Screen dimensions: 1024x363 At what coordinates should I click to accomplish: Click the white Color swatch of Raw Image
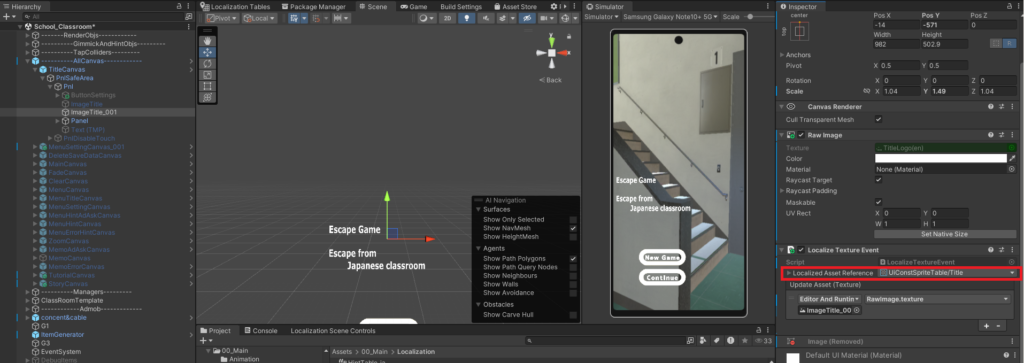pyautogui.click(x=940, y=158)
